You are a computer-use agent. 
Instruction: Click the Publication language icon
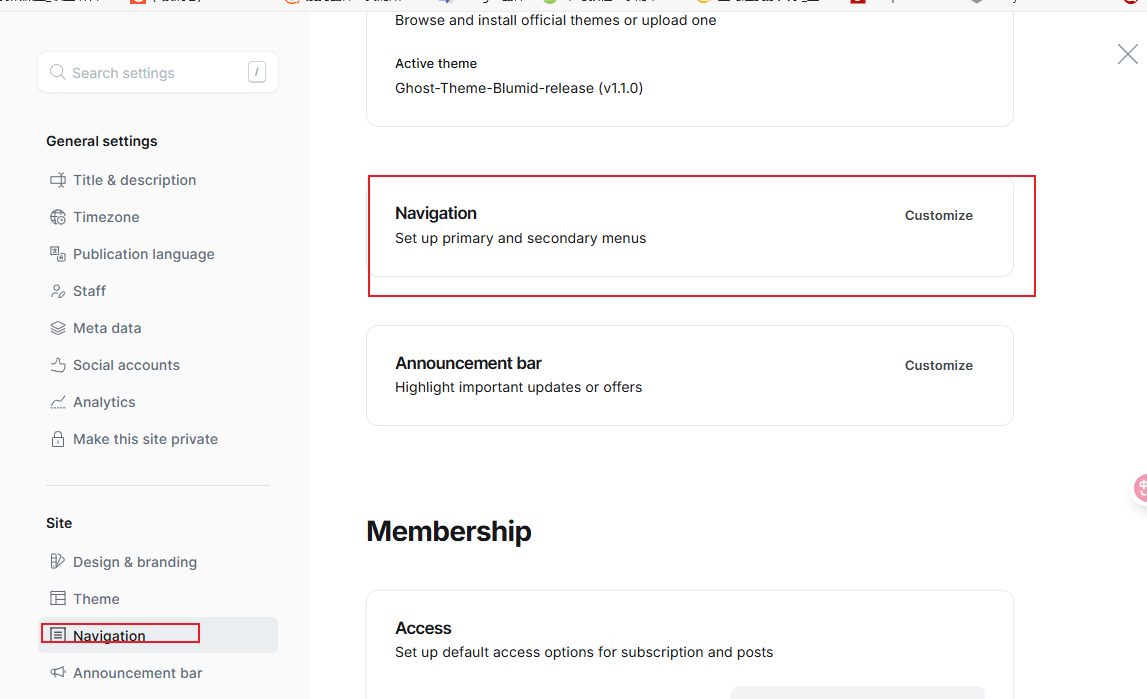click(58, 254)
